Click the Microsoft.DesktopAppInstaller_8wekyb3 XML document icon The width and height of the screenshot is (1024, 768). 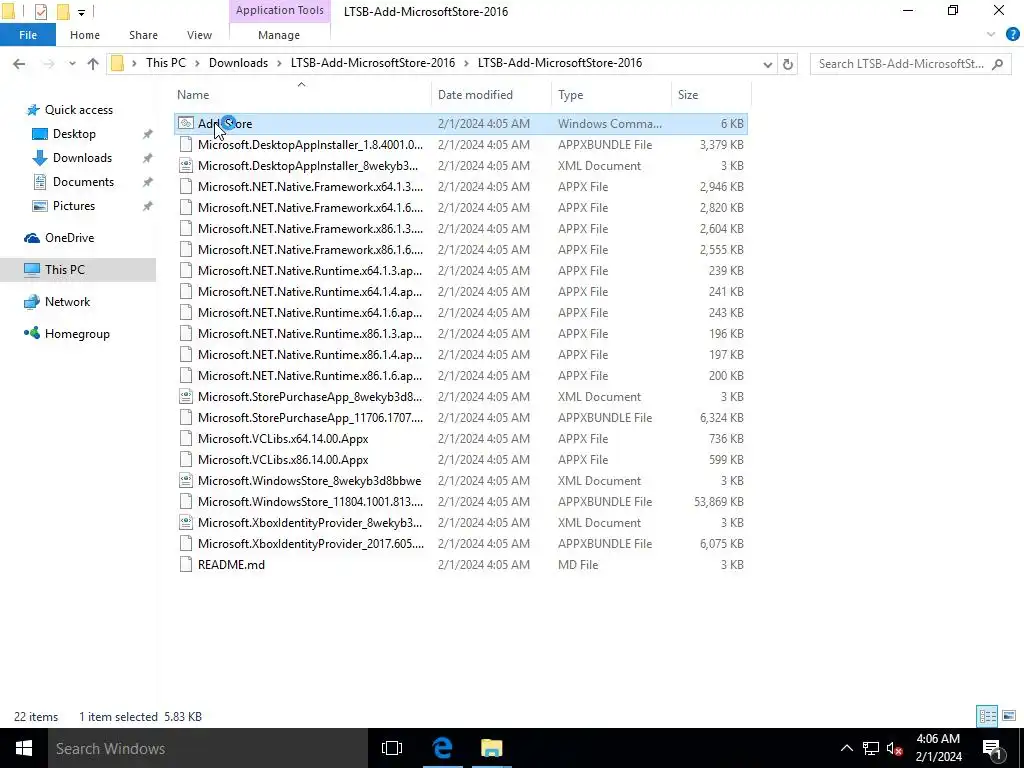(186, 165)
